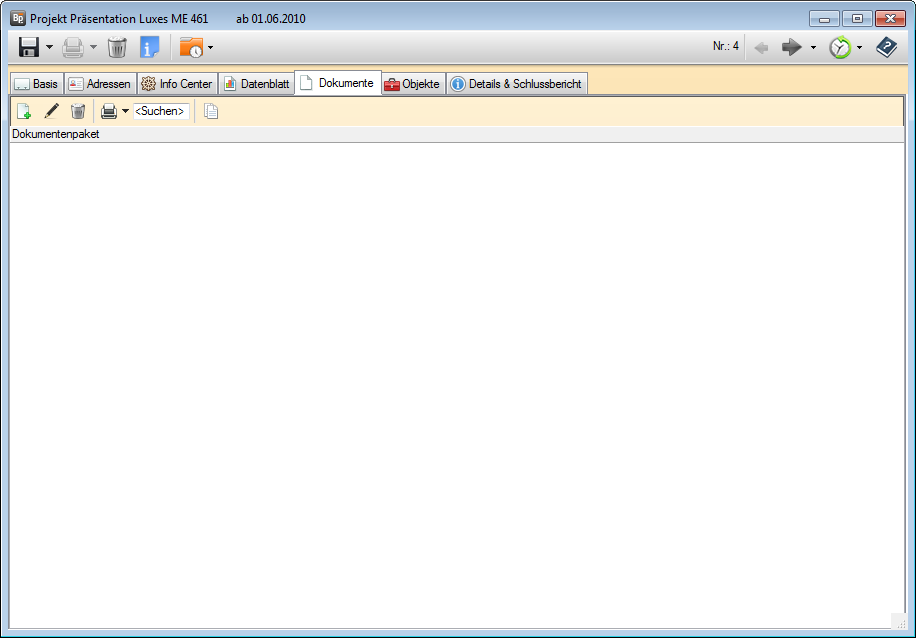Expand the save button dropdown arrow
The image size is (916, 638).
tap(50, 47)
